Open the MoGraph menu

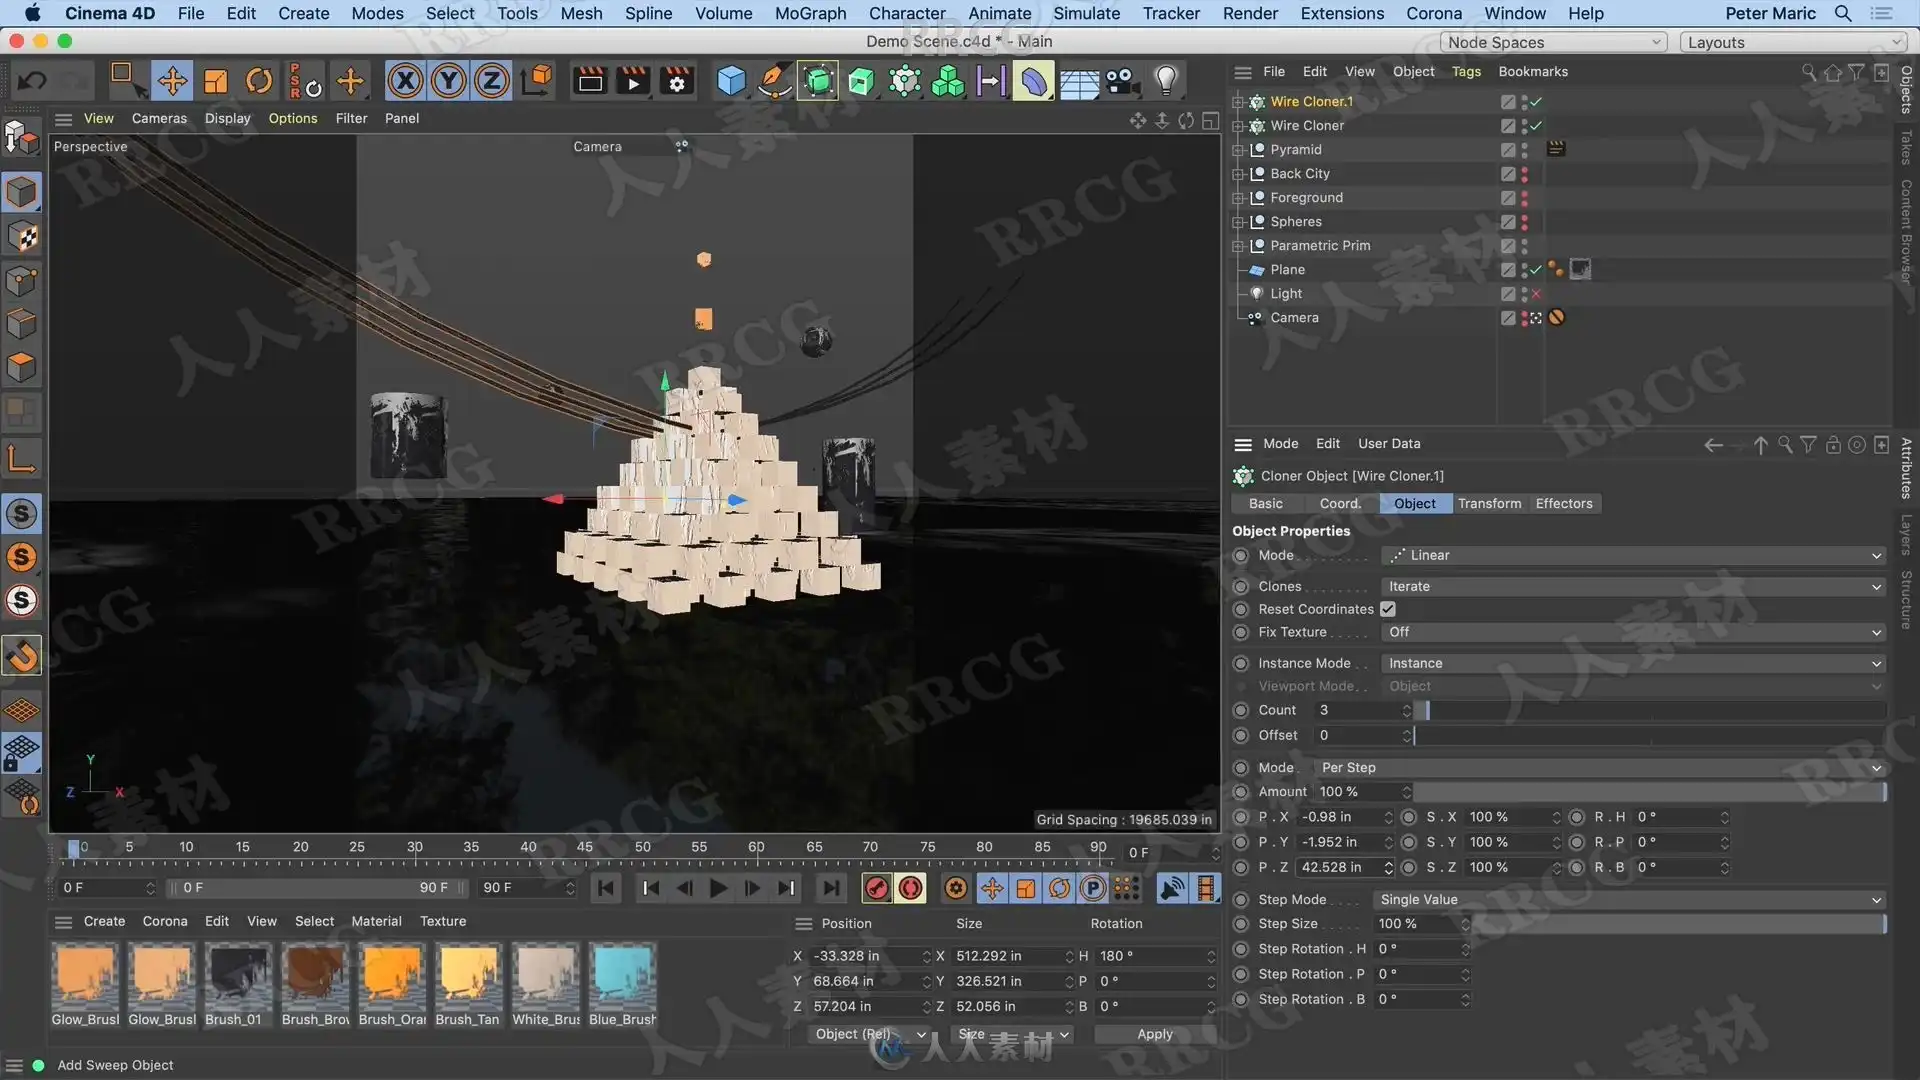[x=810, y=13]
